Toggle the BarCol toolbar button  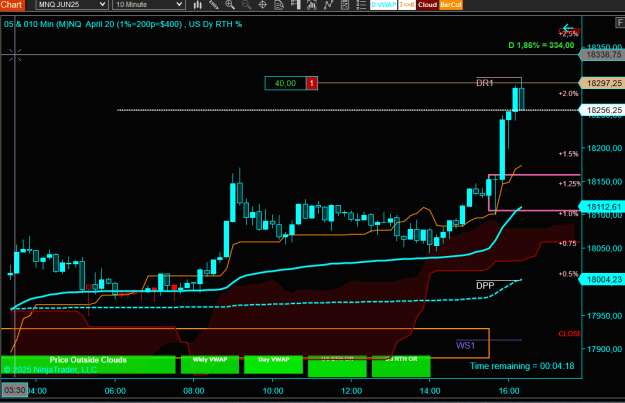[x=451, y=5]
